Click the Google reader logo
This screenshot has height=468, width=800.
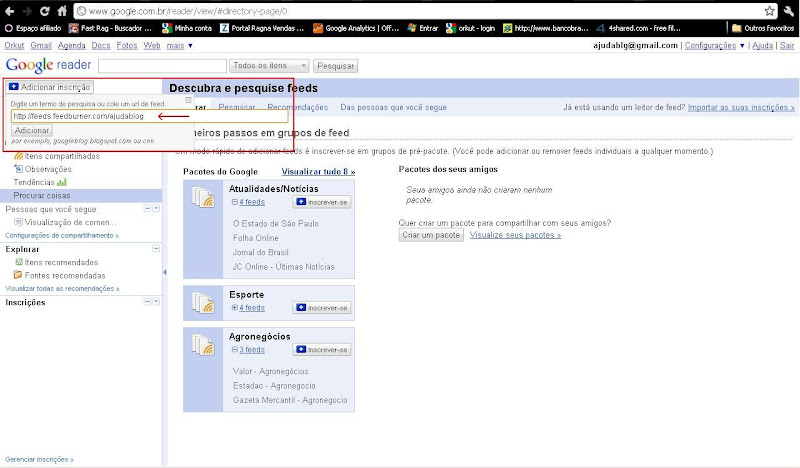(48, 65)
